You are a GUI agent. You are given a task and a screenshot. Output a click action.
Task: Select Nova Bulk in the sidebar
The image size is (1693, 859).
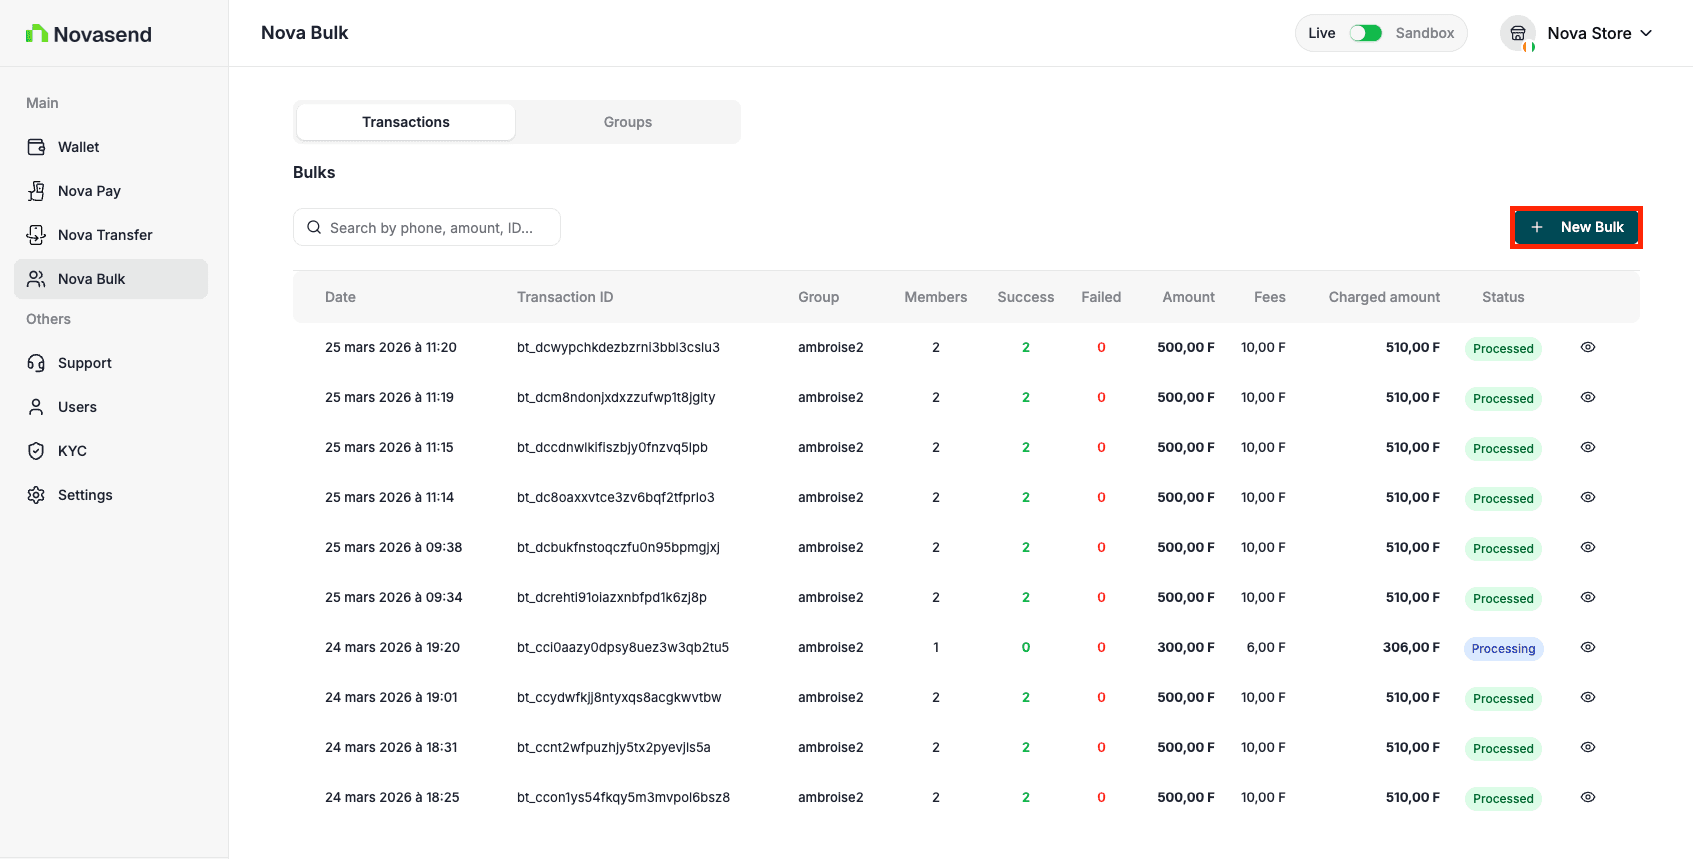(x=111, y=279)
